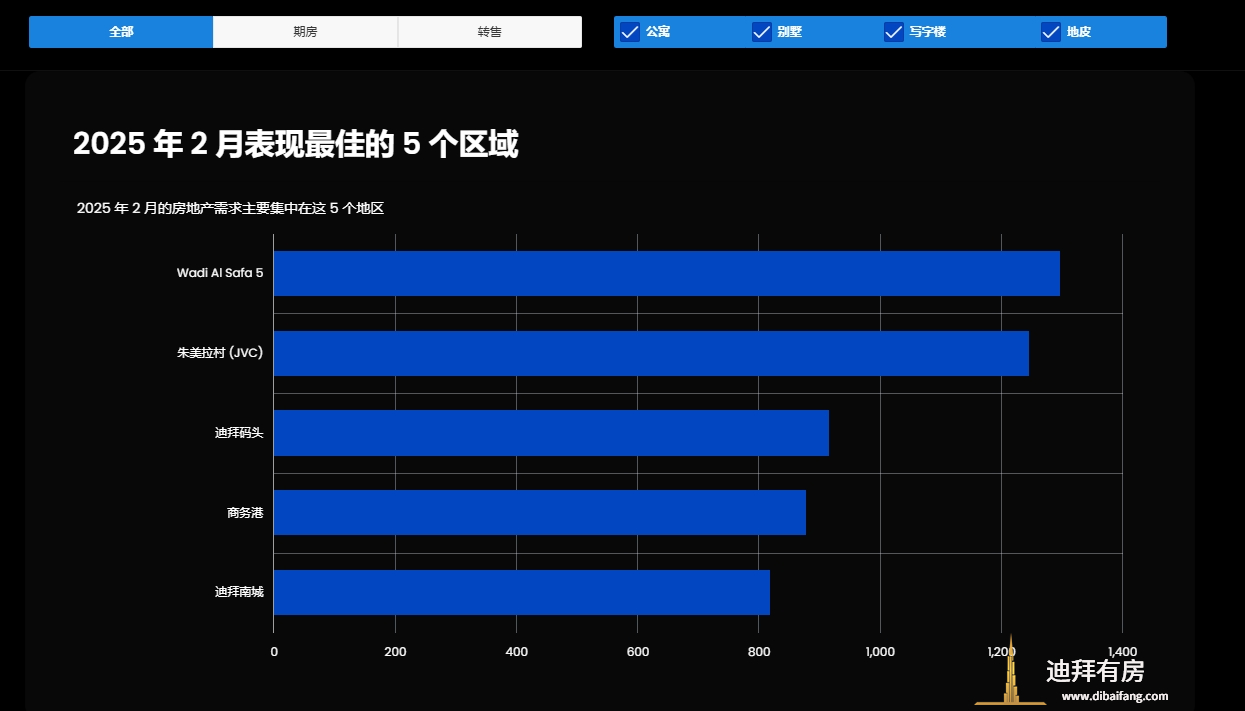The image size is (1245, 711).
Task: Uncheck the 别墅 checkbox
Action: [x=762, y=32]
